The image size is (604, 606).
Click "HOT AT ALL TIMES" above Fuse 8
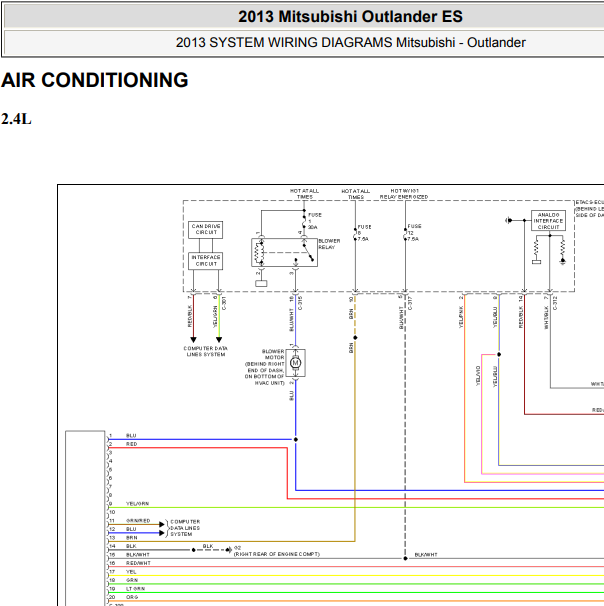[356, 194]
